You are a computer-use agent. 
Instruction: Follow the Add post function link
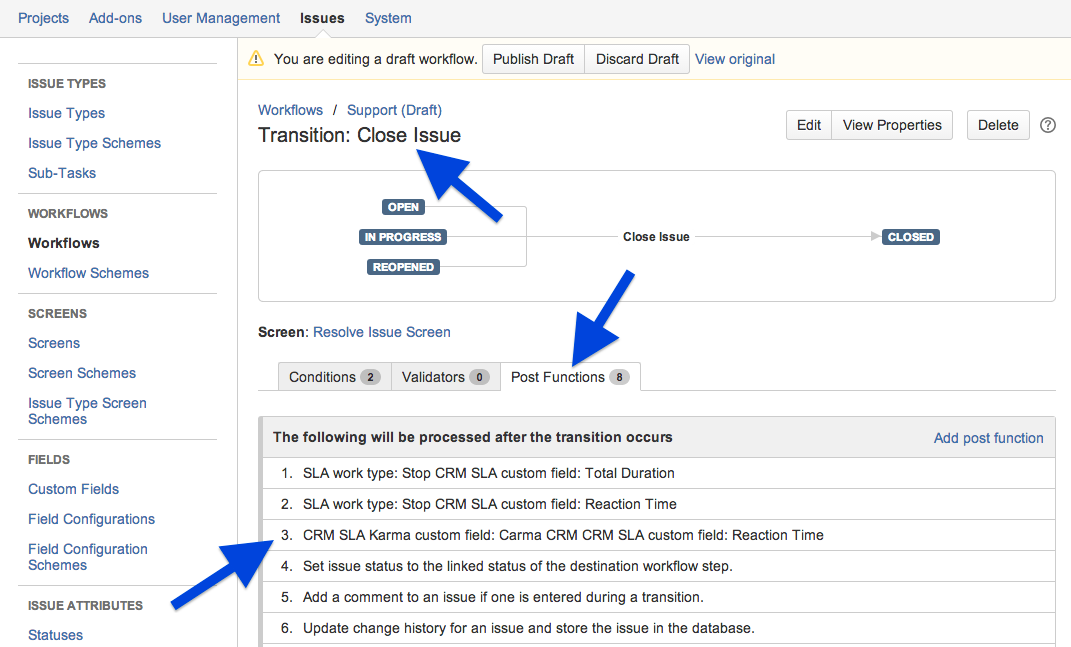point(988,438)
